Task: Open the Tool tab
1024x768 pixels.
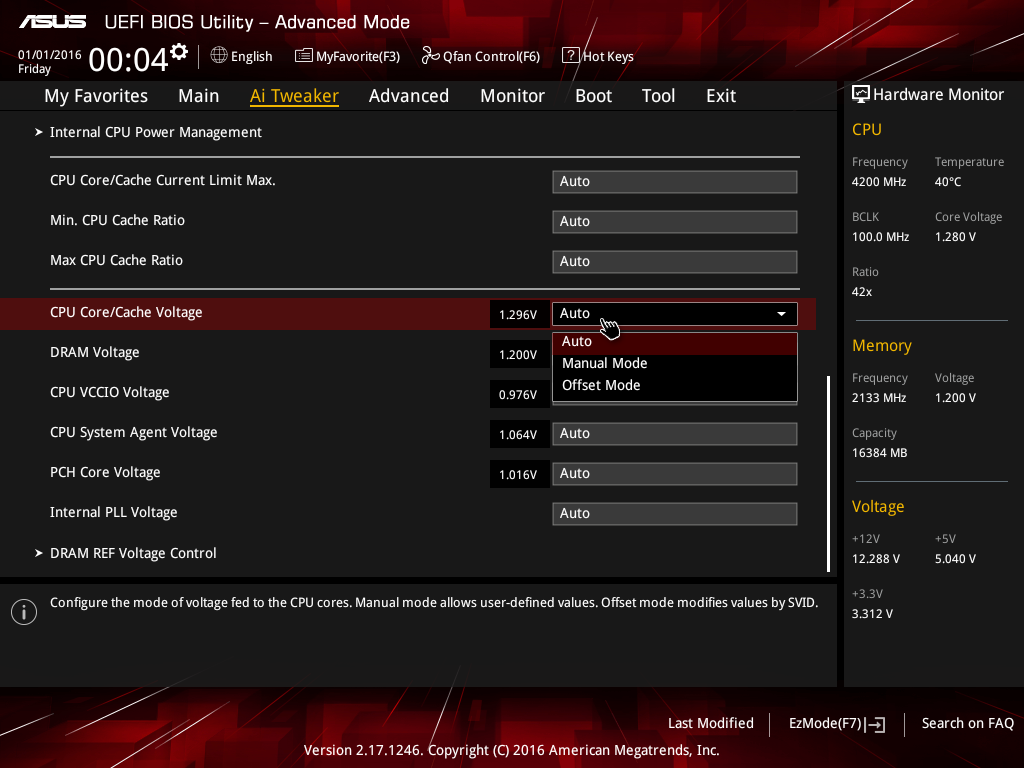Action: [x=658, y=96]
